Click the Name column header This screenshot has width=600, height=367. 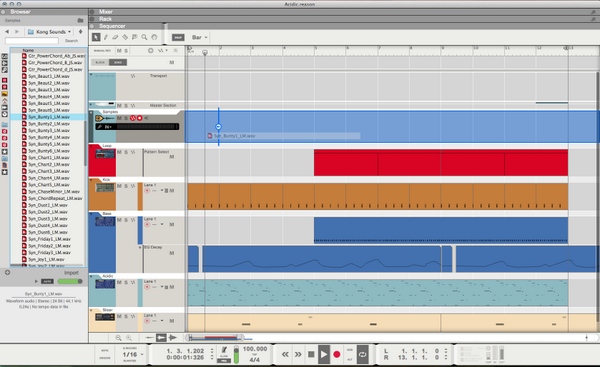[28, 50]
